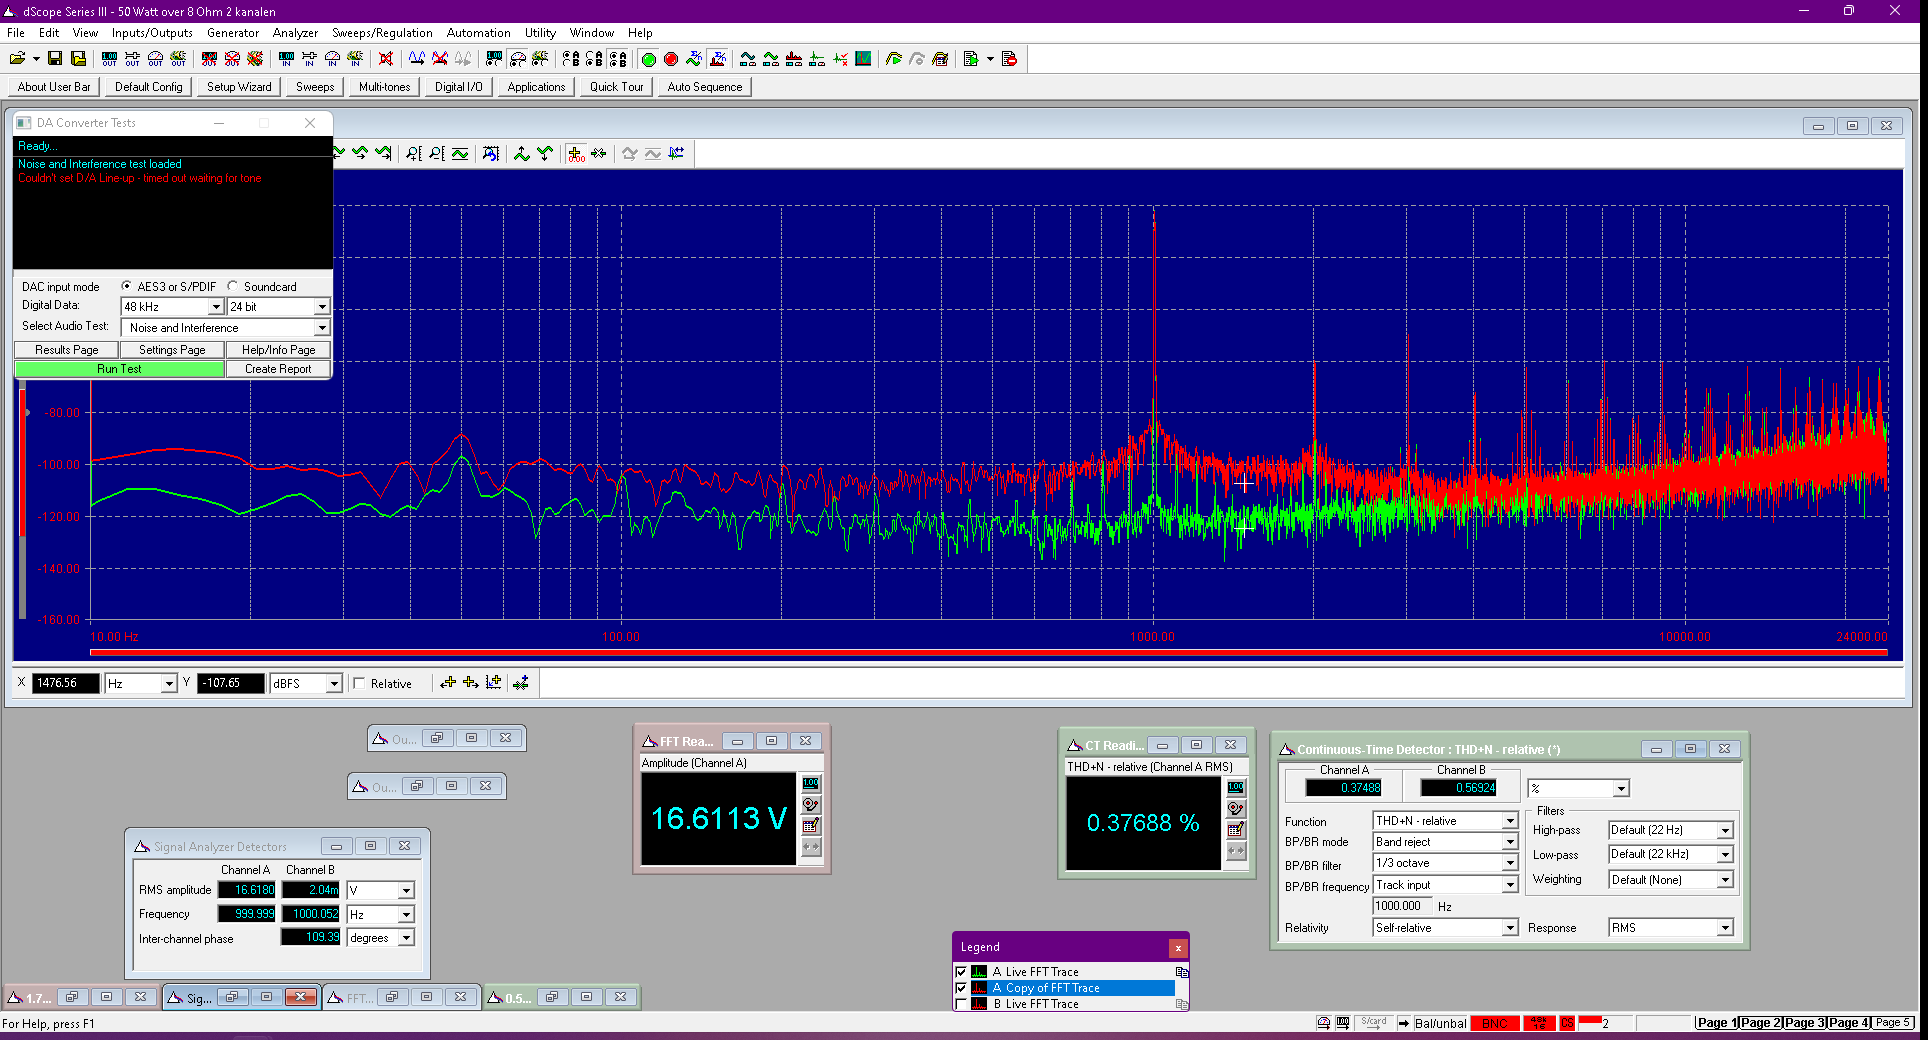Open file using folder toolbar icon
Image resolution: width=1928 pixels, height=1040 pixels.
pos(17,59)
